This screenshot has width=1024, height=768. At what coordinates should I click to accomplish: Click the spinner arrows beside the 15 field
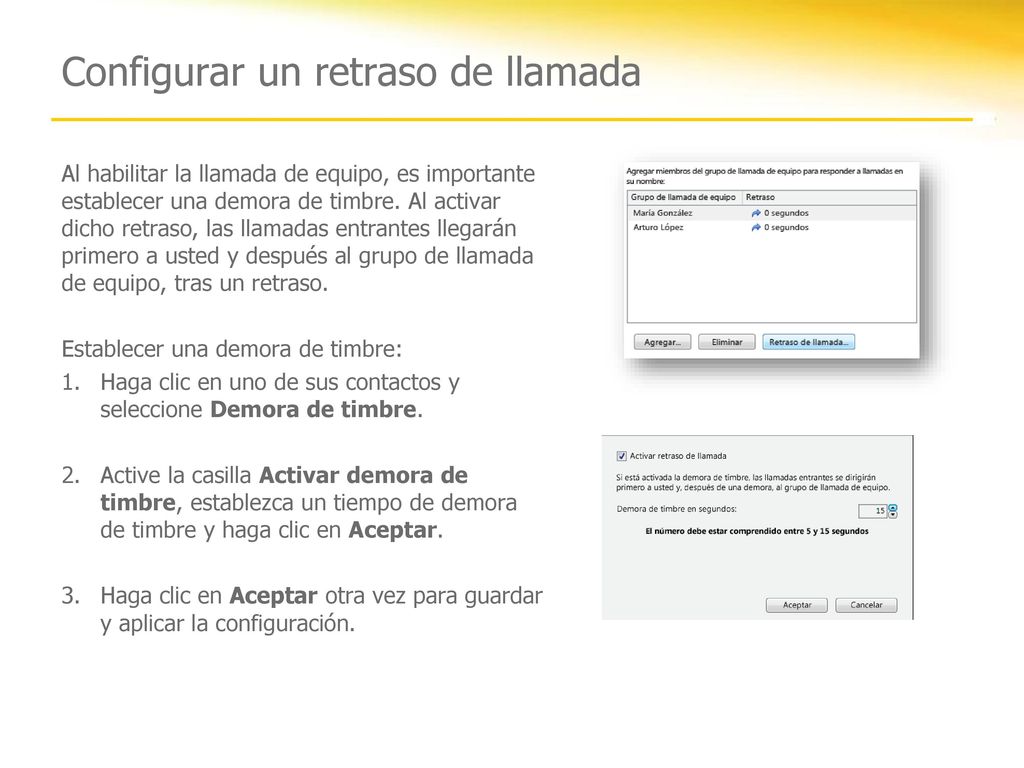click(893, 511)
